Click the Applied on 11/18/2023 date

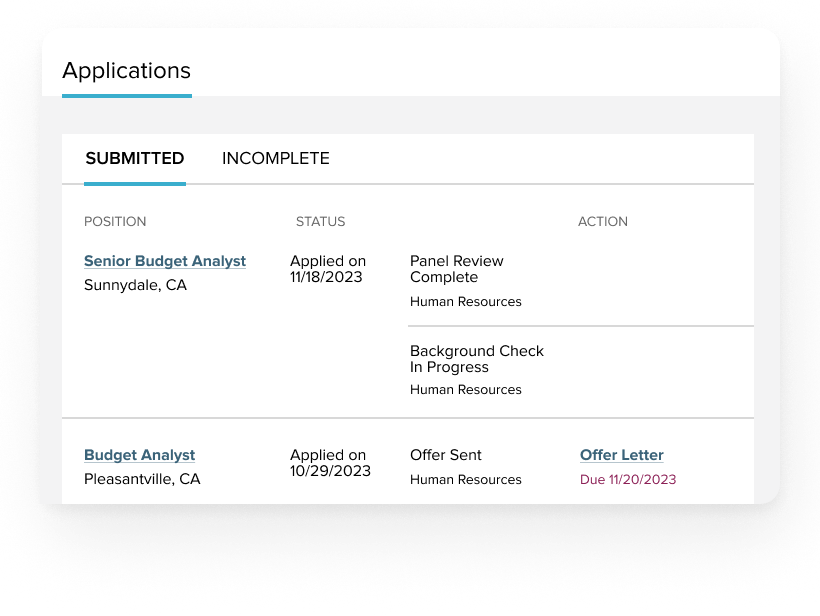pos(328,269)
